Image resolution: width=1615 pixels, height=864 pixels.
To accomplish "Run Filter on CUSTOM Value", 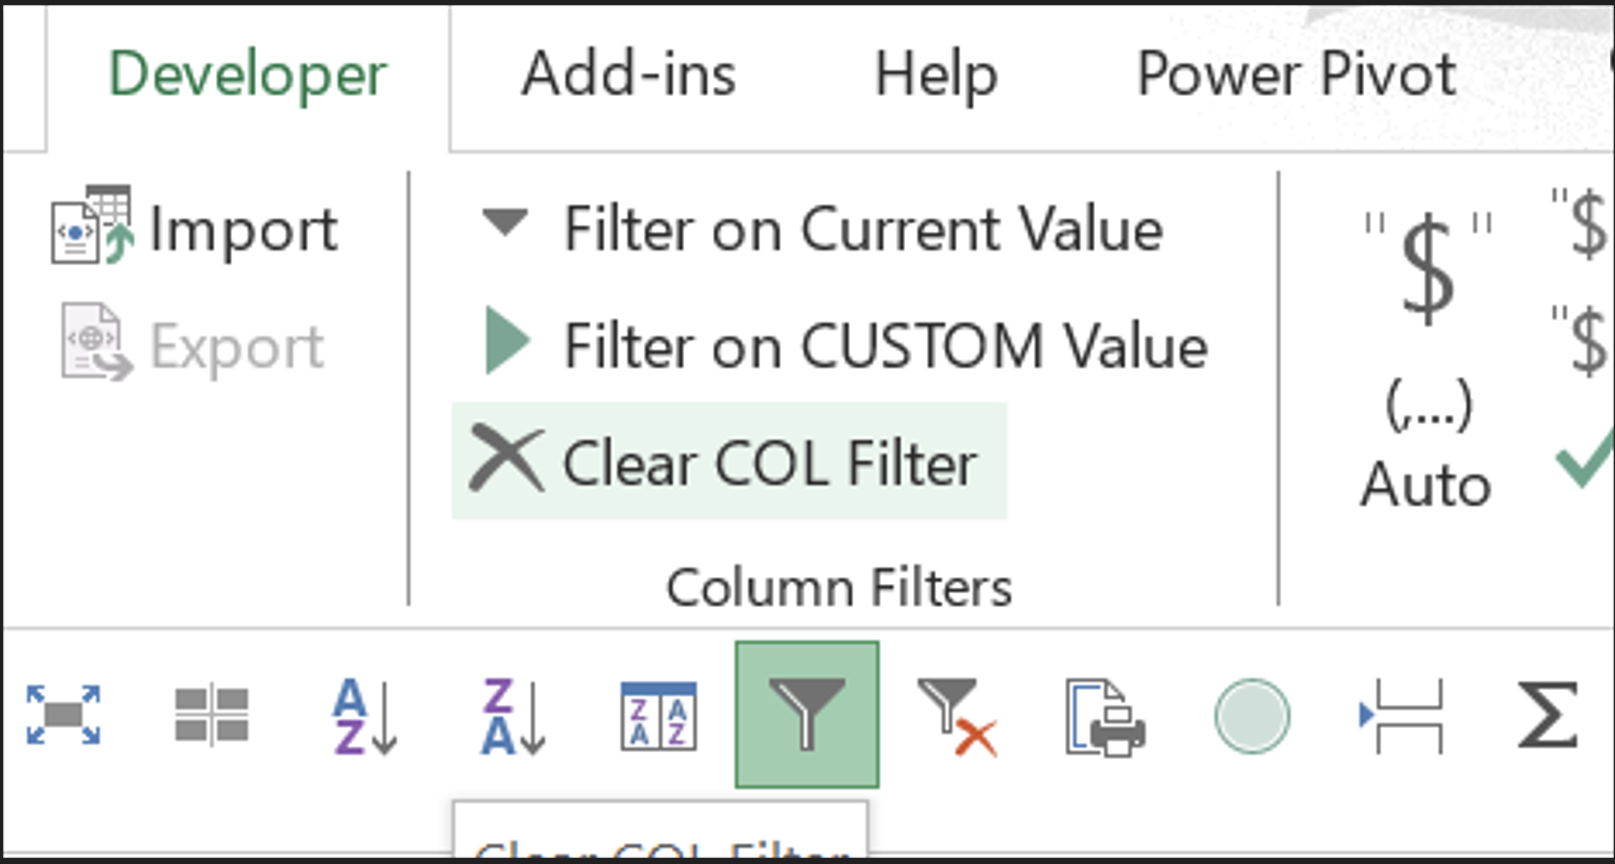I will [x=846, y=345].
